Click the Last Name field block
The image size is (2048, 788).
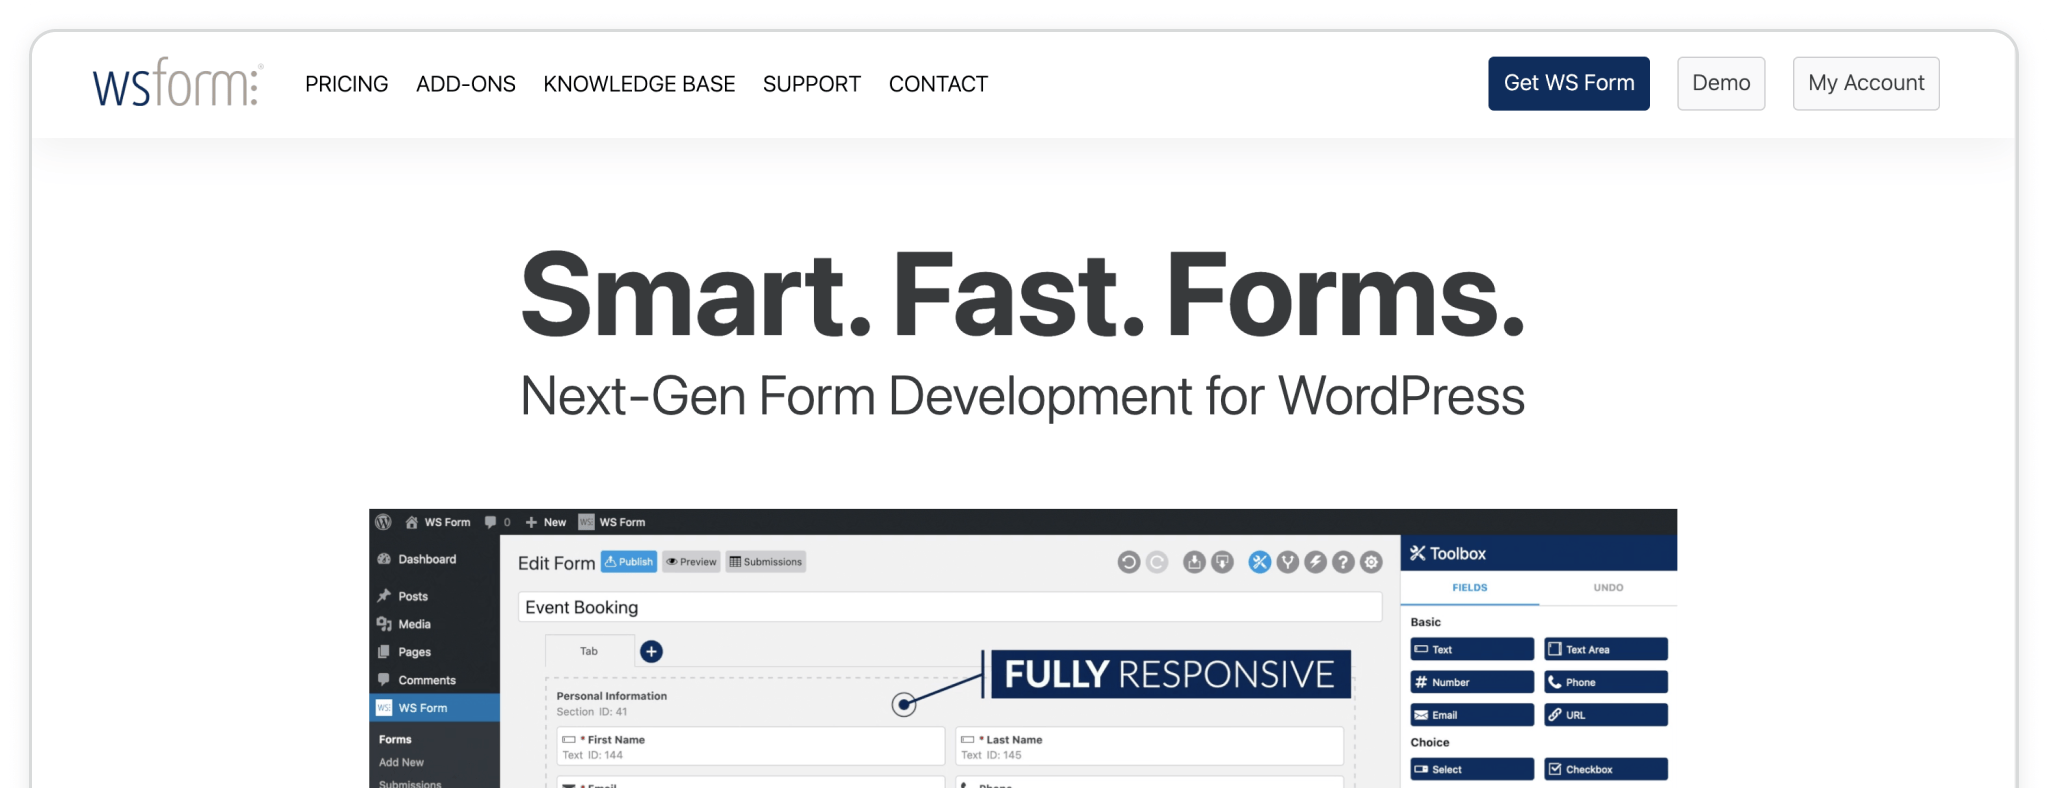point(1149,746)
